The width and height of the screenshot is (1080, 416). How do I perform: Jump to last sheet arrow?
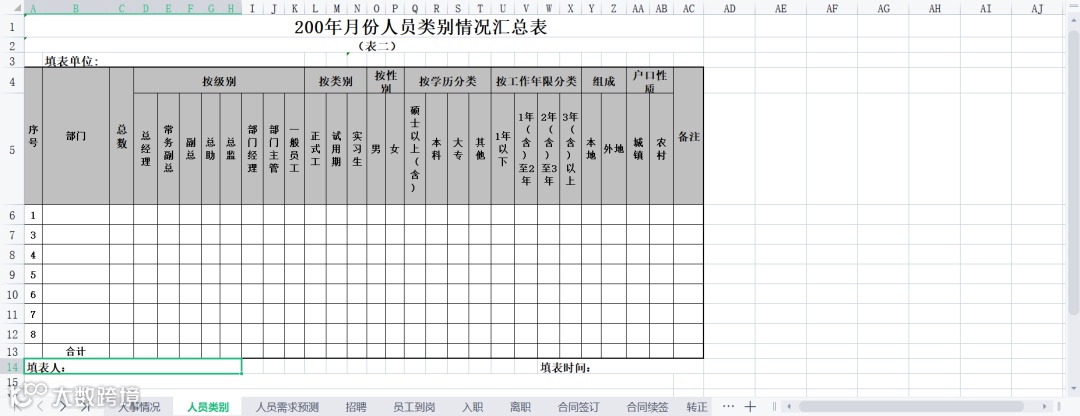point(85,406)
